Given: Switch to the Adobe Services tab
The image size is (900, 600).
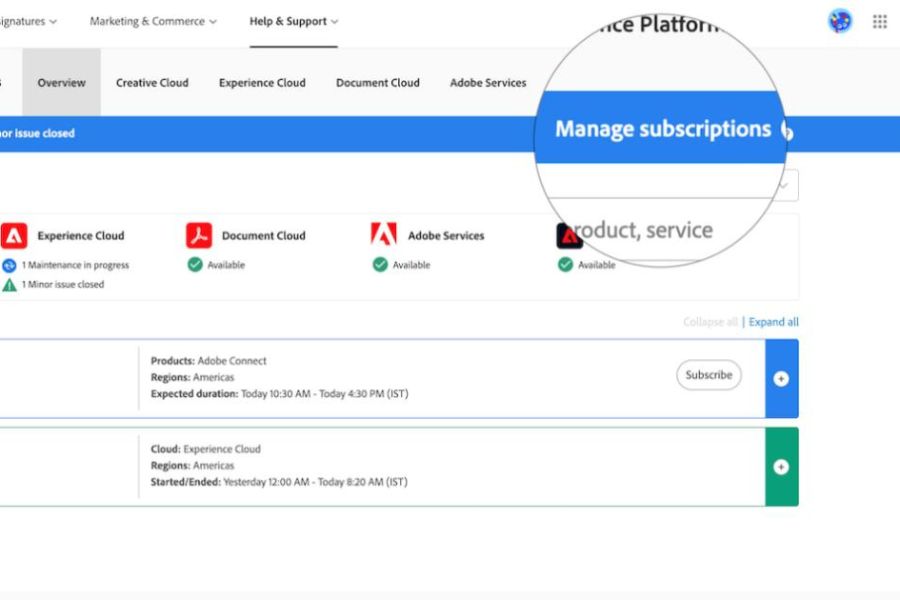Looking at the screenshot, I should tap(488, 83).
